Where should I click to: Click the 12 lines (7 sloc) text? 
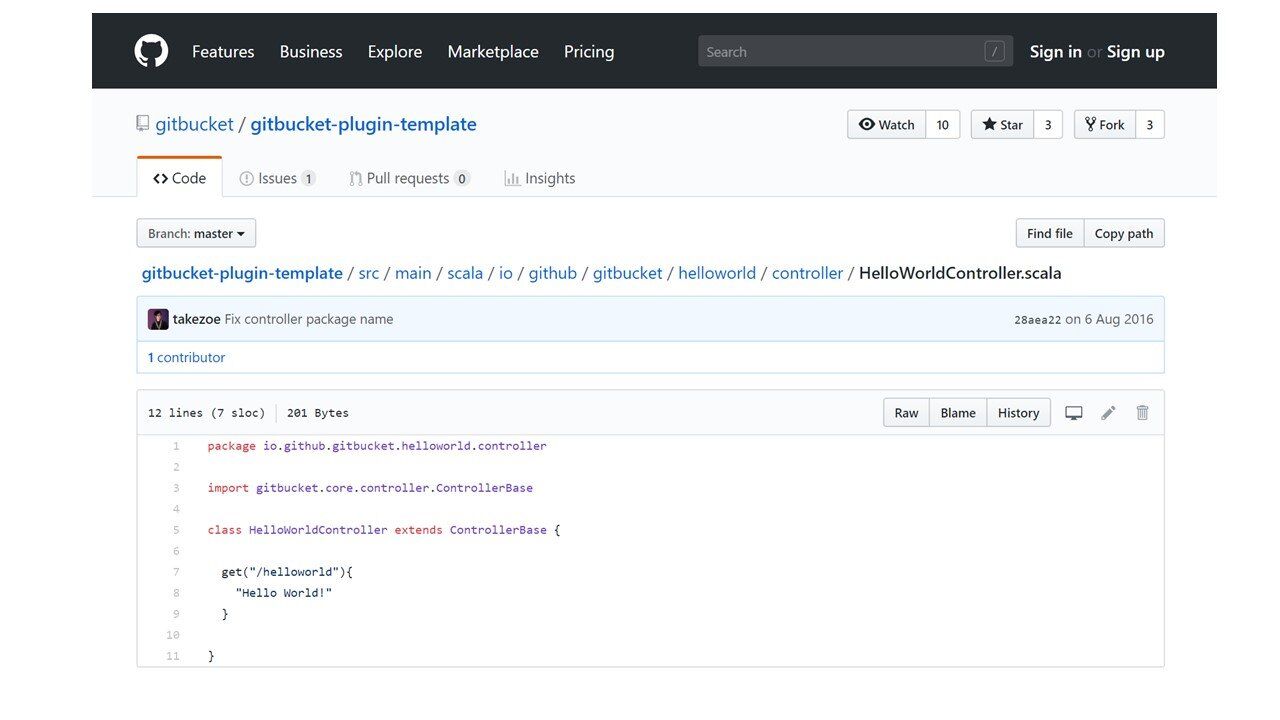206,413
